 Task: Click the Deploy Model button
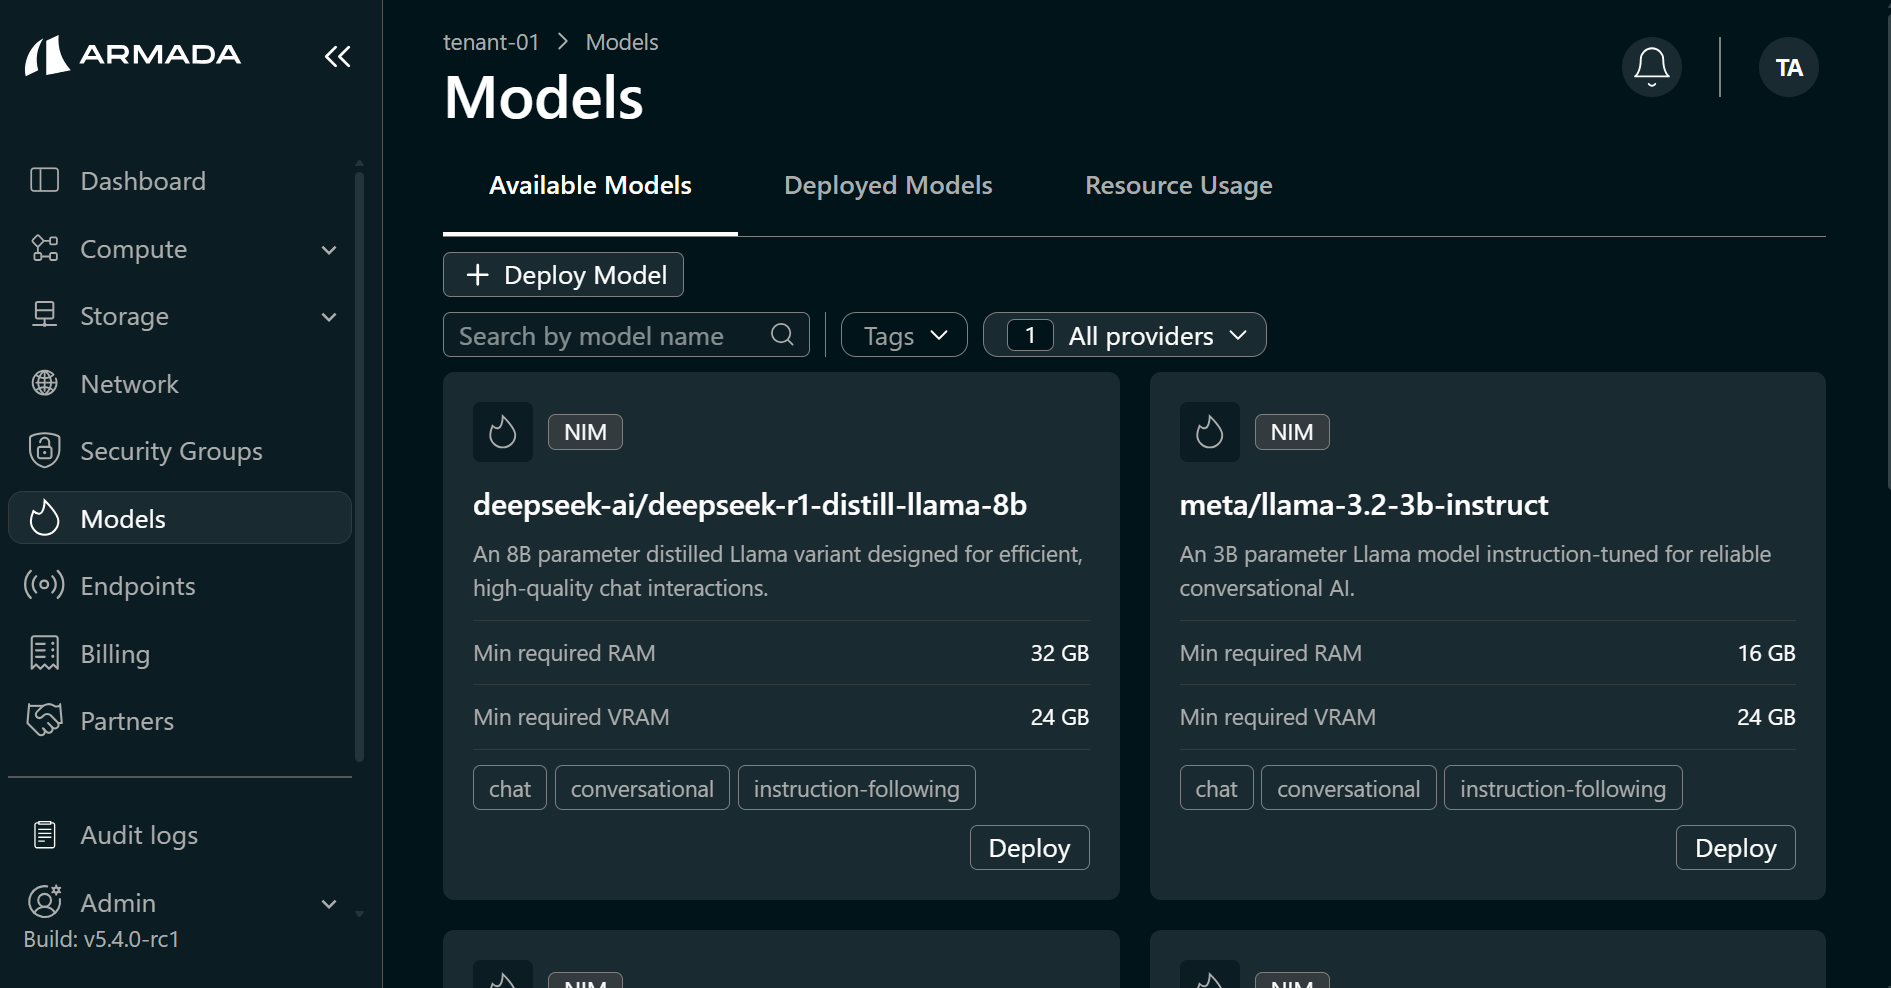click(x=563, y=274)
